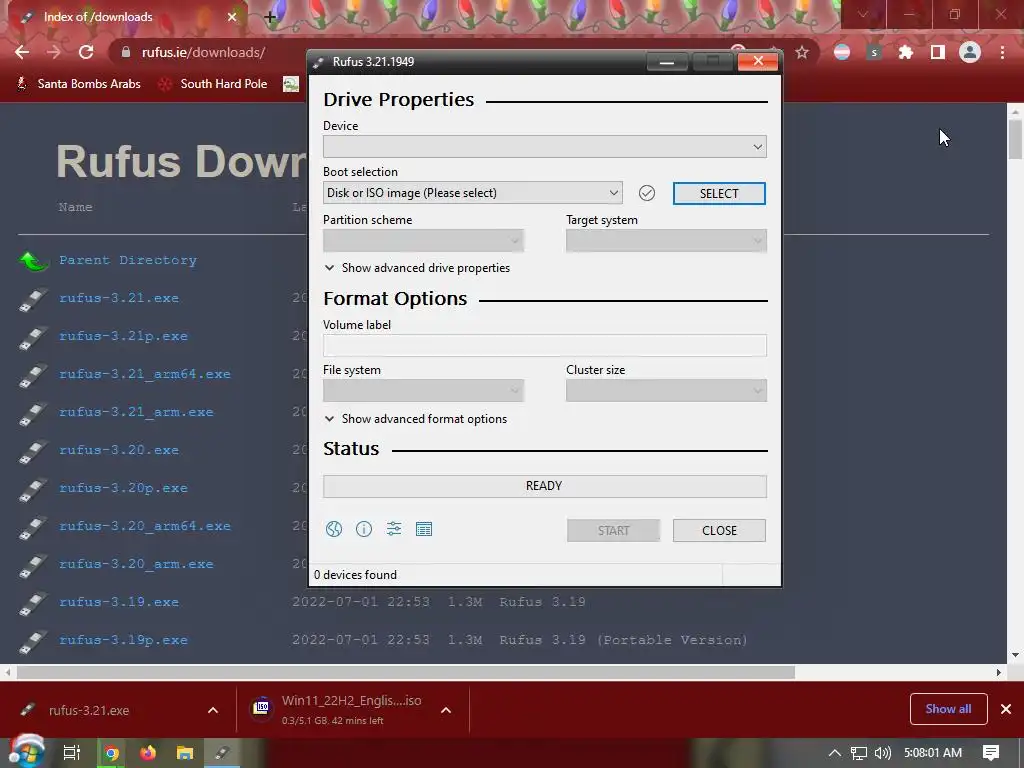
Task: Open the Cluster size dropdown
Action: coord(666,391)
